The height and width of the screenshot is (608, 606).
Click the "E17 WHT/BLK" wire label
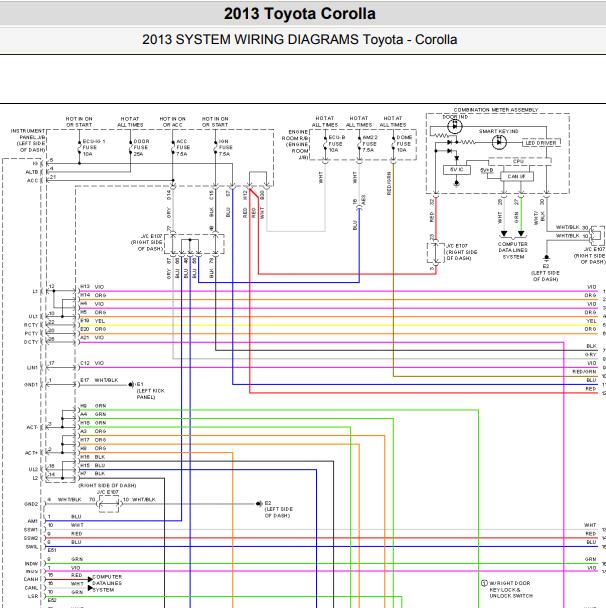[99, 380]
